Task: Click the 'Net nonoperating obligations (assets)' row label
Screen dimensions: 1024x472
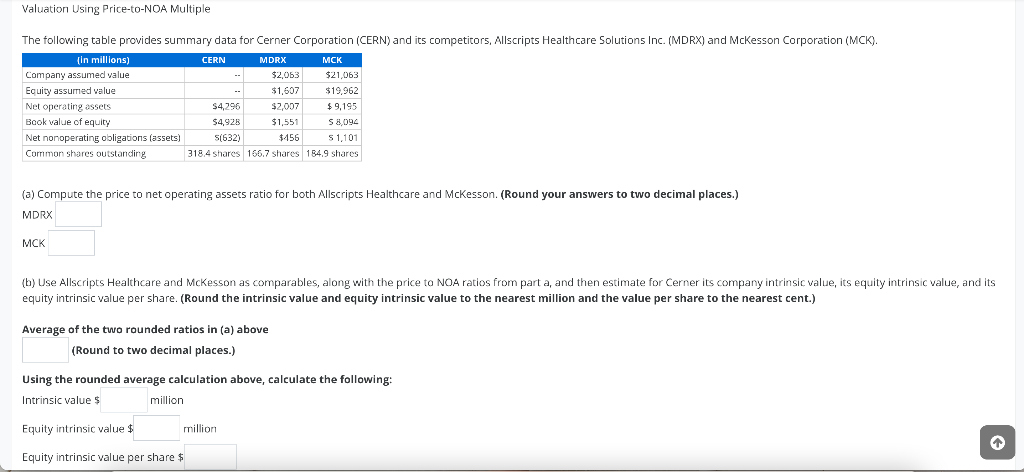Action: (x=103, y=138)
